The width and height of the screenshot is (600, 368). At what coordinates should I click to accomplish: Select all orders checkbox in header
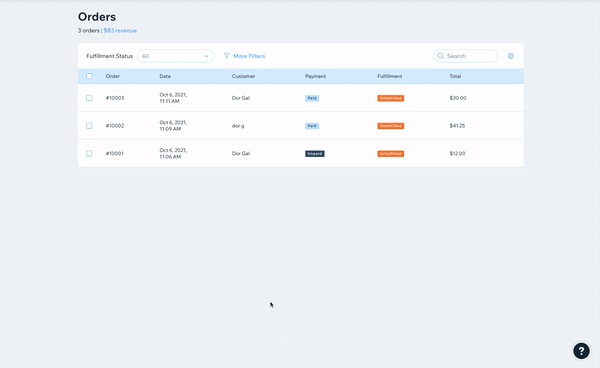(89, 76)
